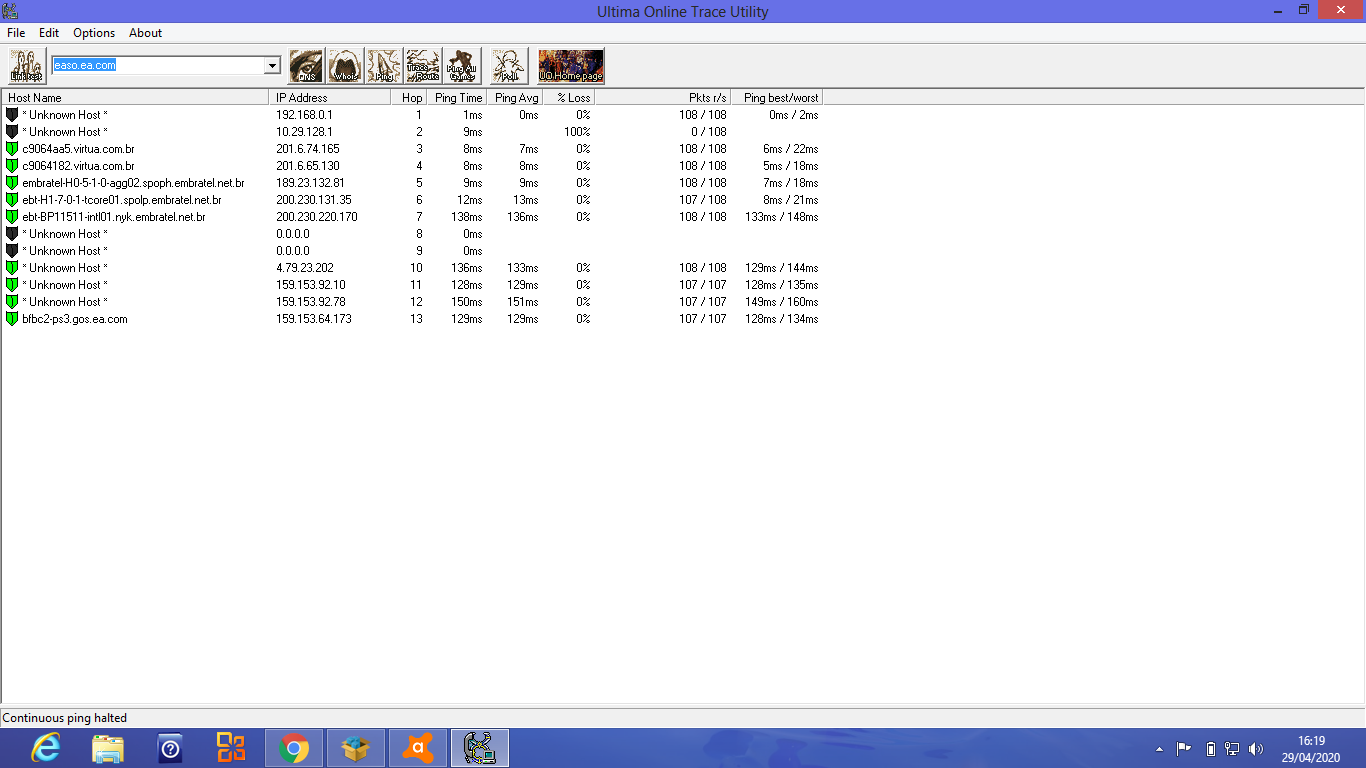Click the % Loss column header
This screenshot has height=768, width=1366.
pos(569,98)
